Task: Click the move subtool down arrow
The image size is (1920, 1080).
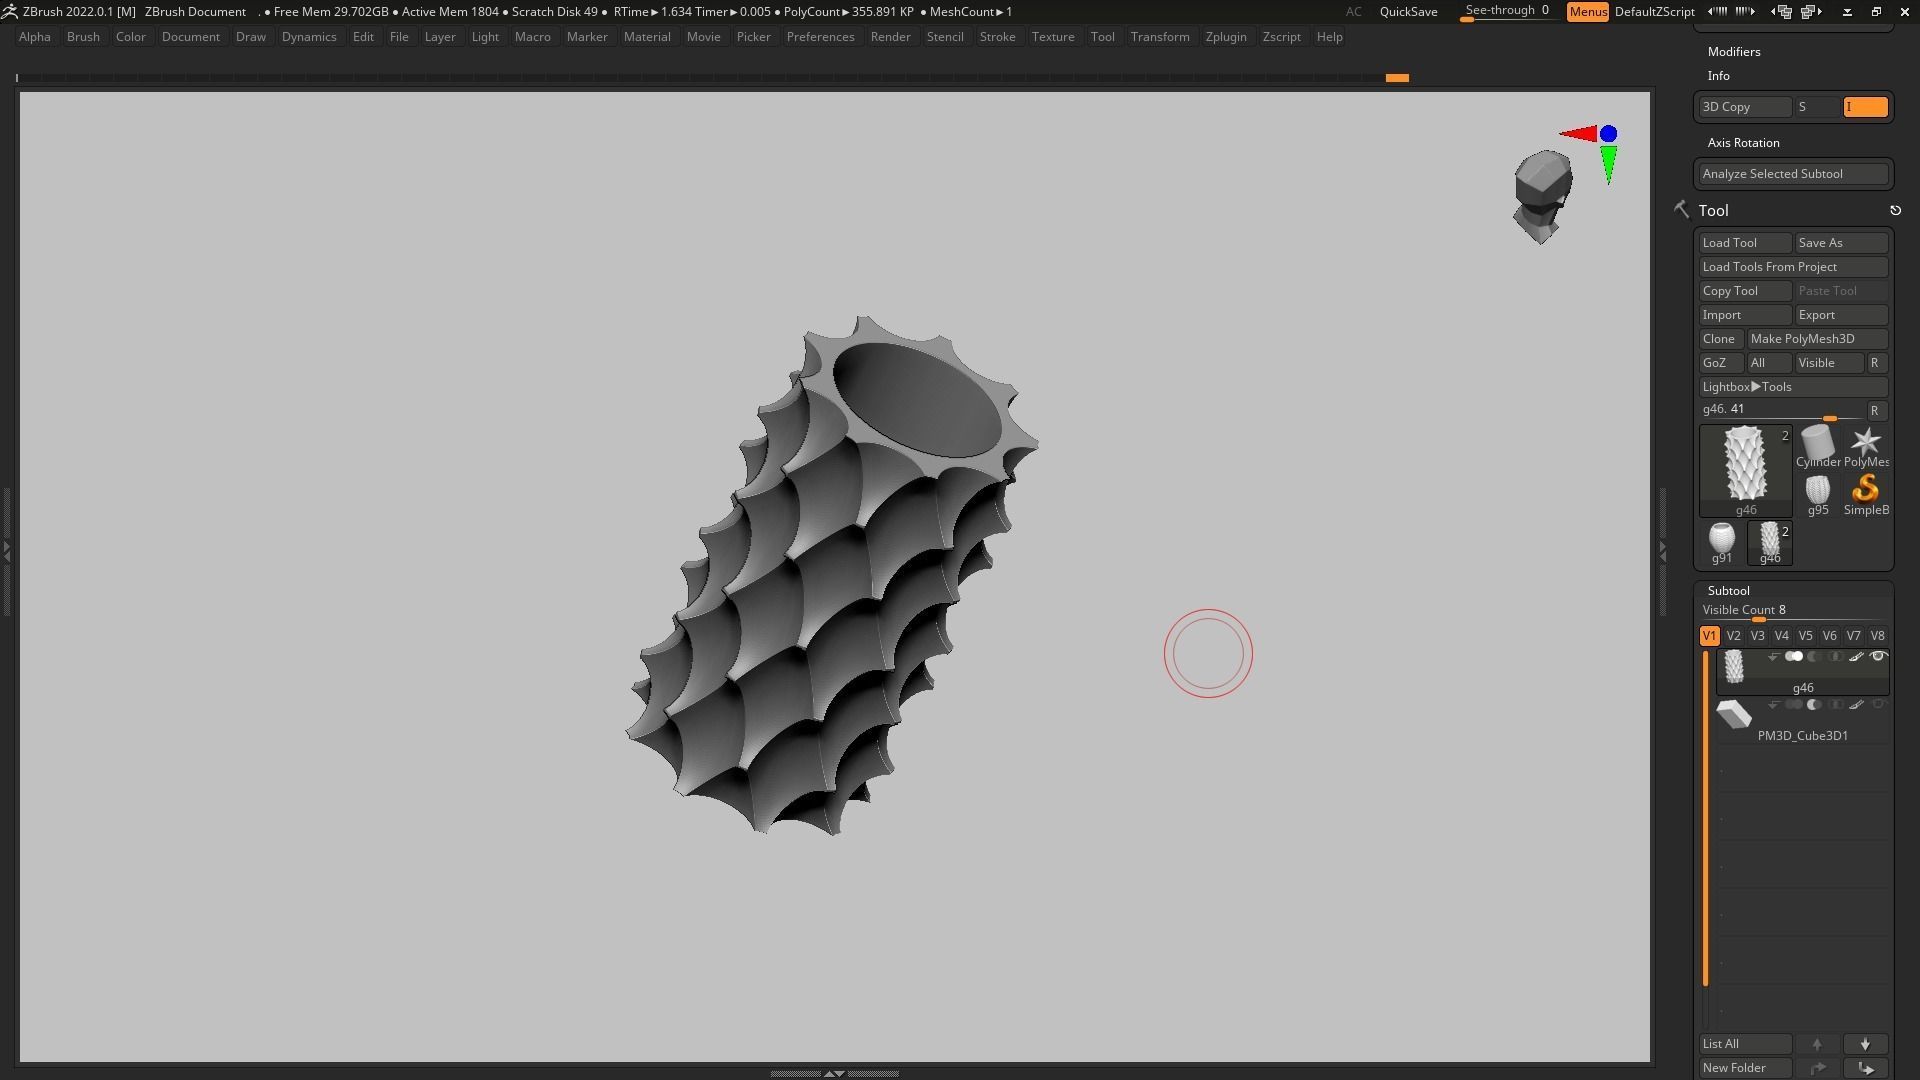Action: (1865, 1044)
